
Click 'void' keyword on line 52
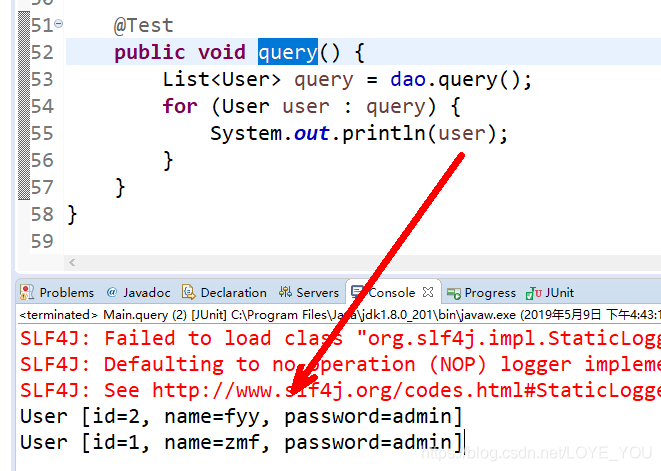point(222,52)
